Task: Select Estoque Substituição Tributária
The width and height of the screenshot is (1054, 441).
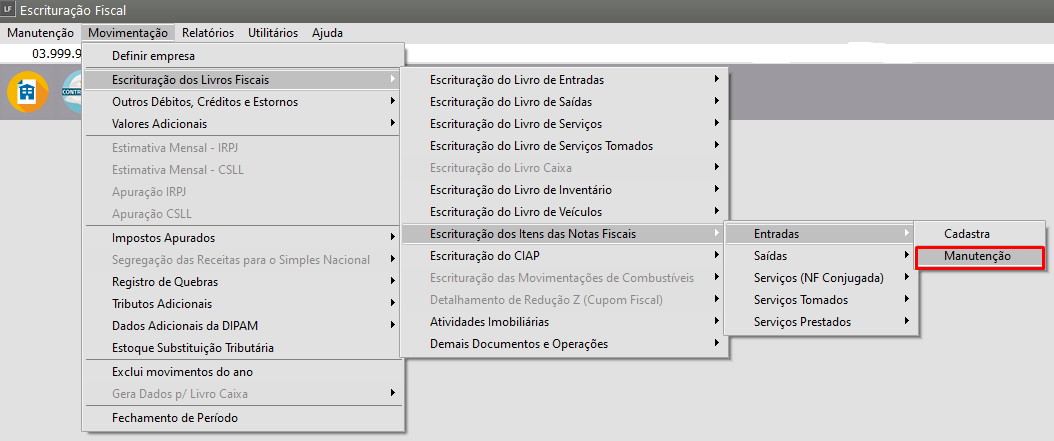Action: (193, 348)
